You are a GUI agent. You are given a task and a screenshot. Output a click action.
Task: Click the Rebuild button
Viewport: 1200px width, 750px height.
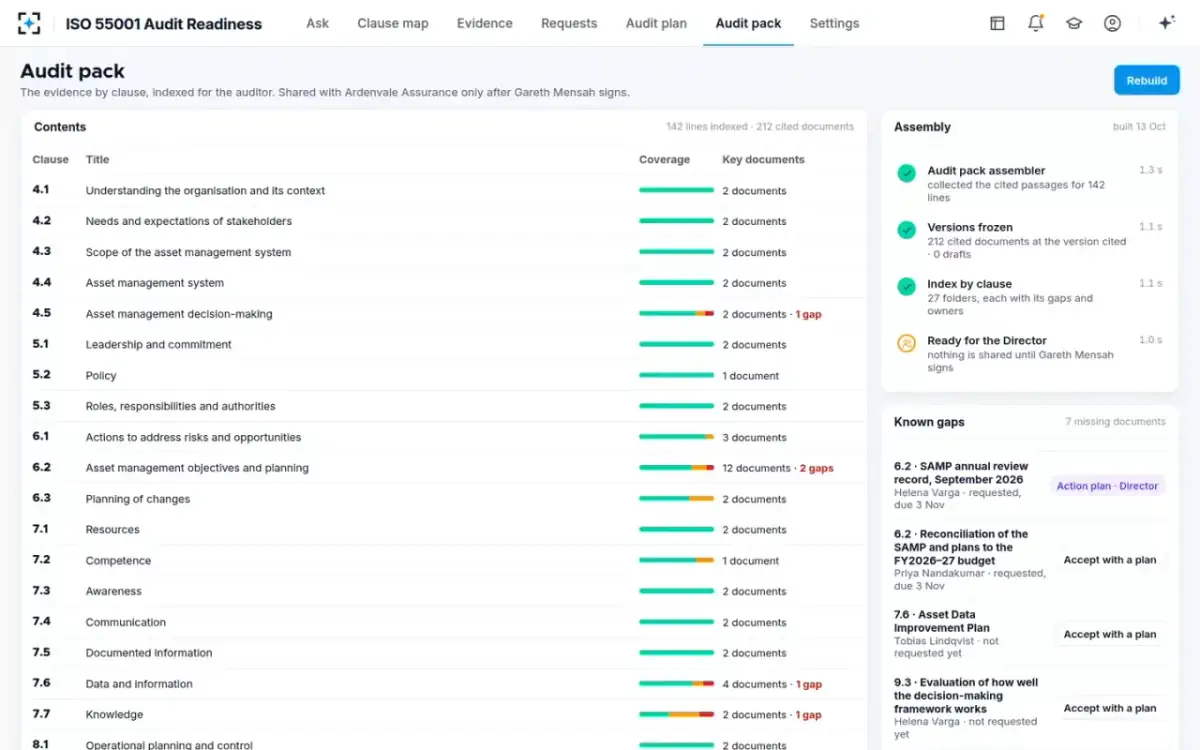1147,80
